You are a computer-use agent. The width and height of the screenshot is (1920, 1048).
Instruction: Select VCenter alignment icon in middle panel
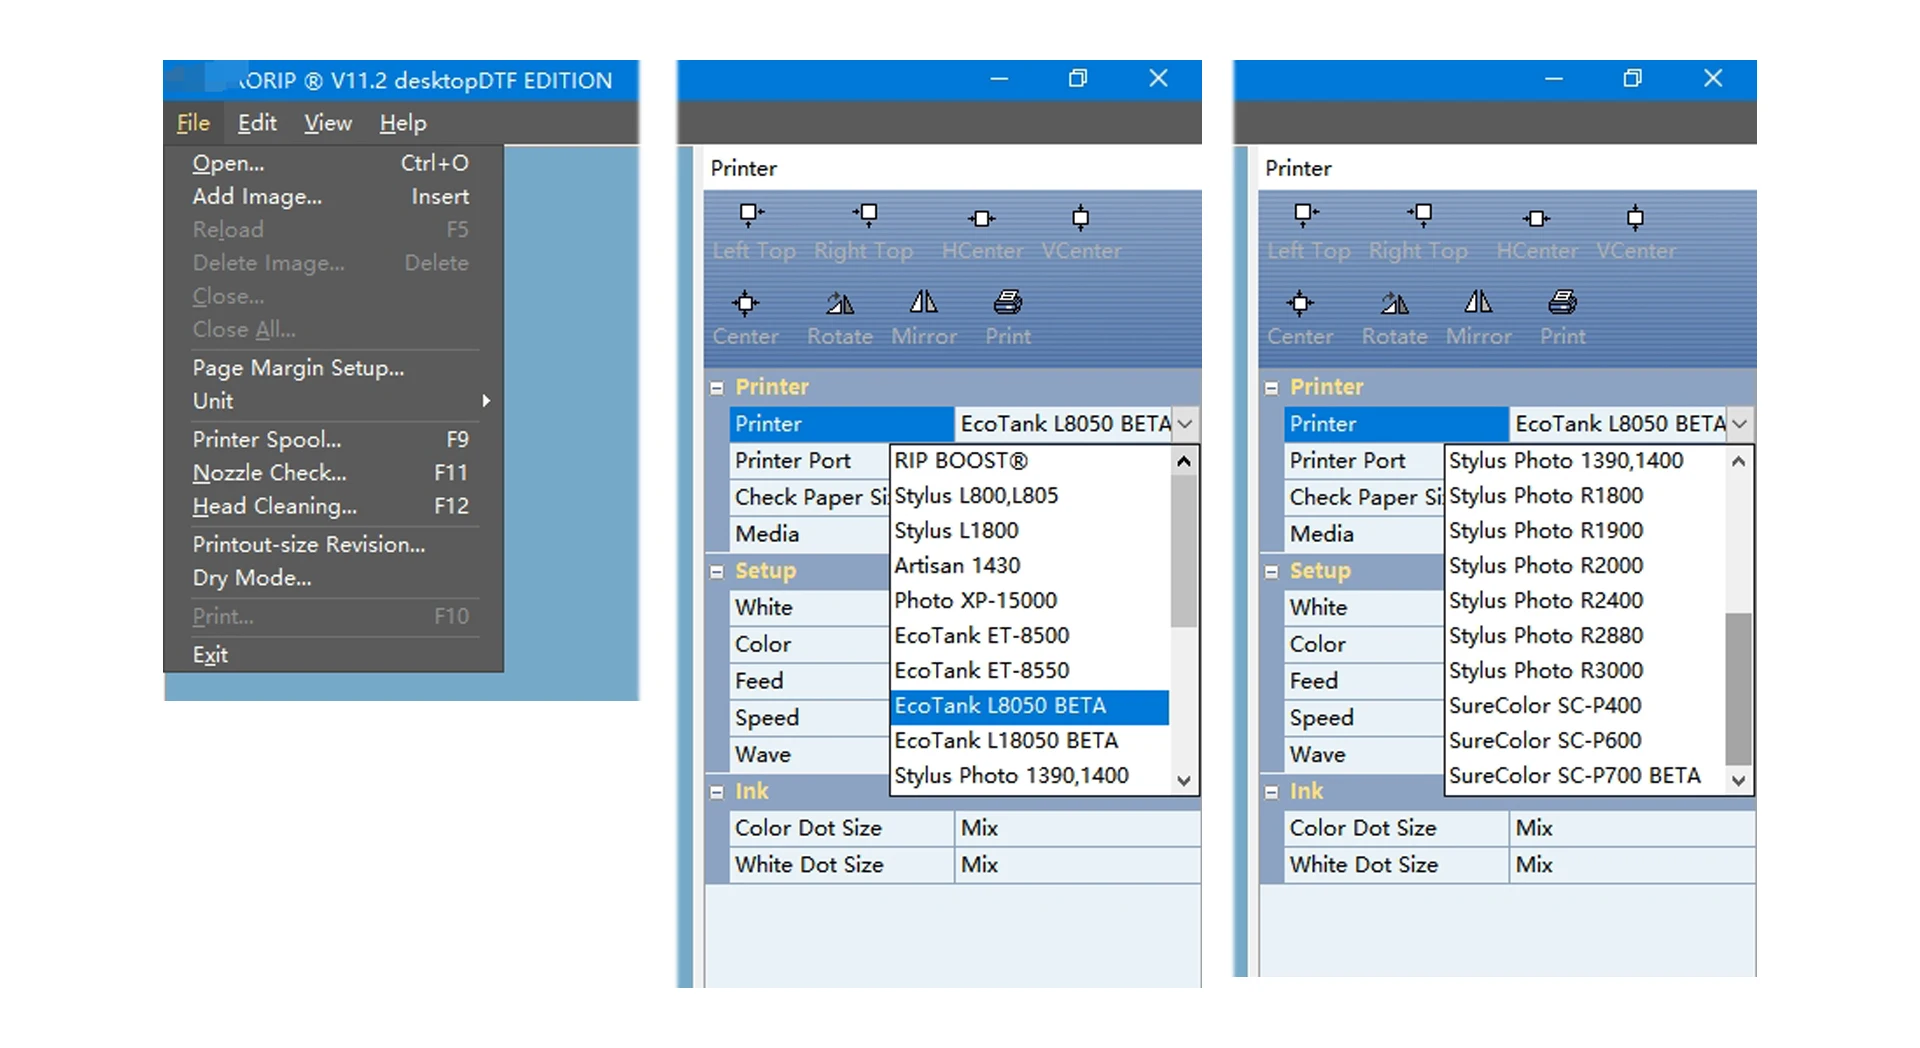pyautogui.click(x=1081, y=218)
